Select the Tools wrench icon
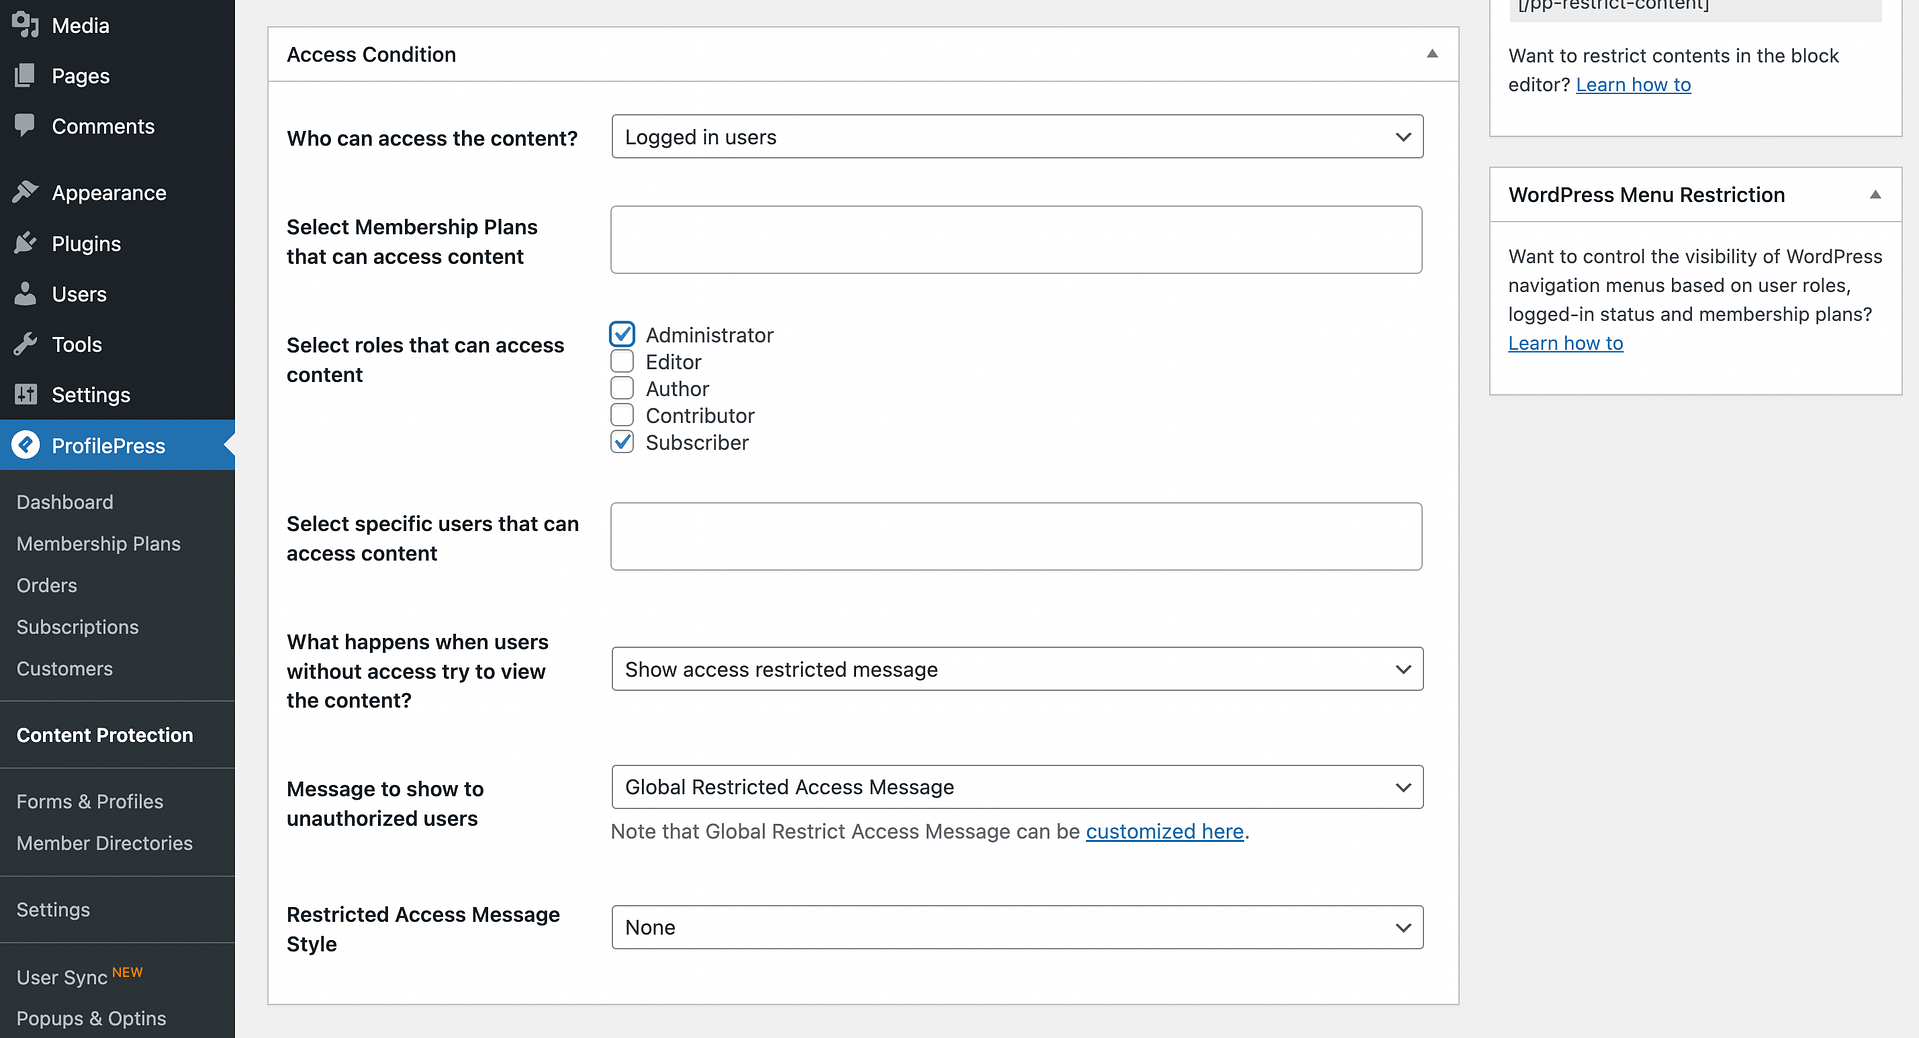Screen dimensions: 1919x1038 point(25,344)
